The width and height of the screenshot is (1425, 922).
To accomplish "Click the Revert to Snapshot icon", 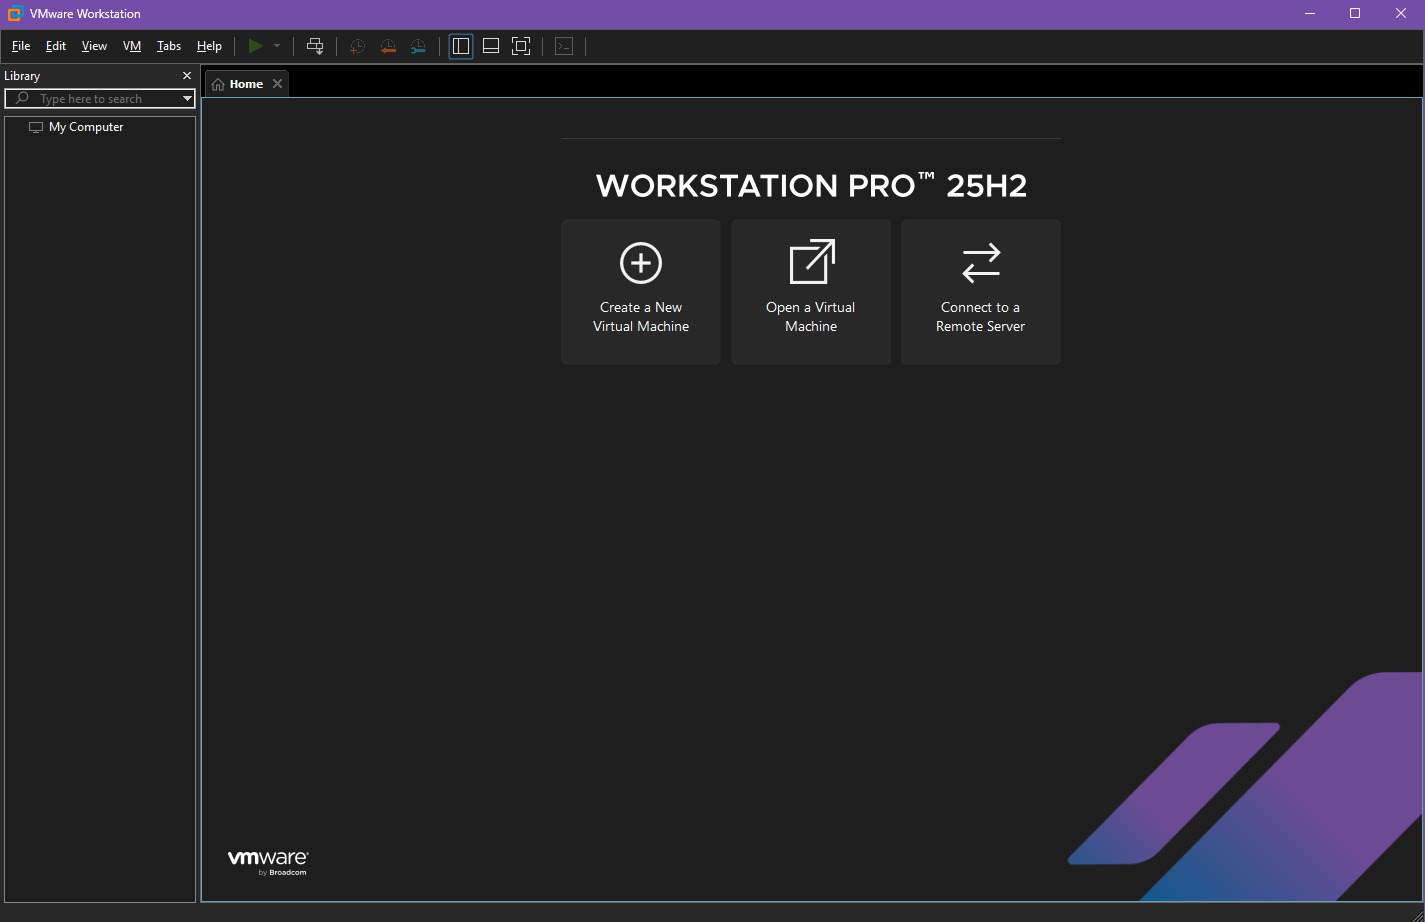I will pyautogui.click(x=388, y=46).
